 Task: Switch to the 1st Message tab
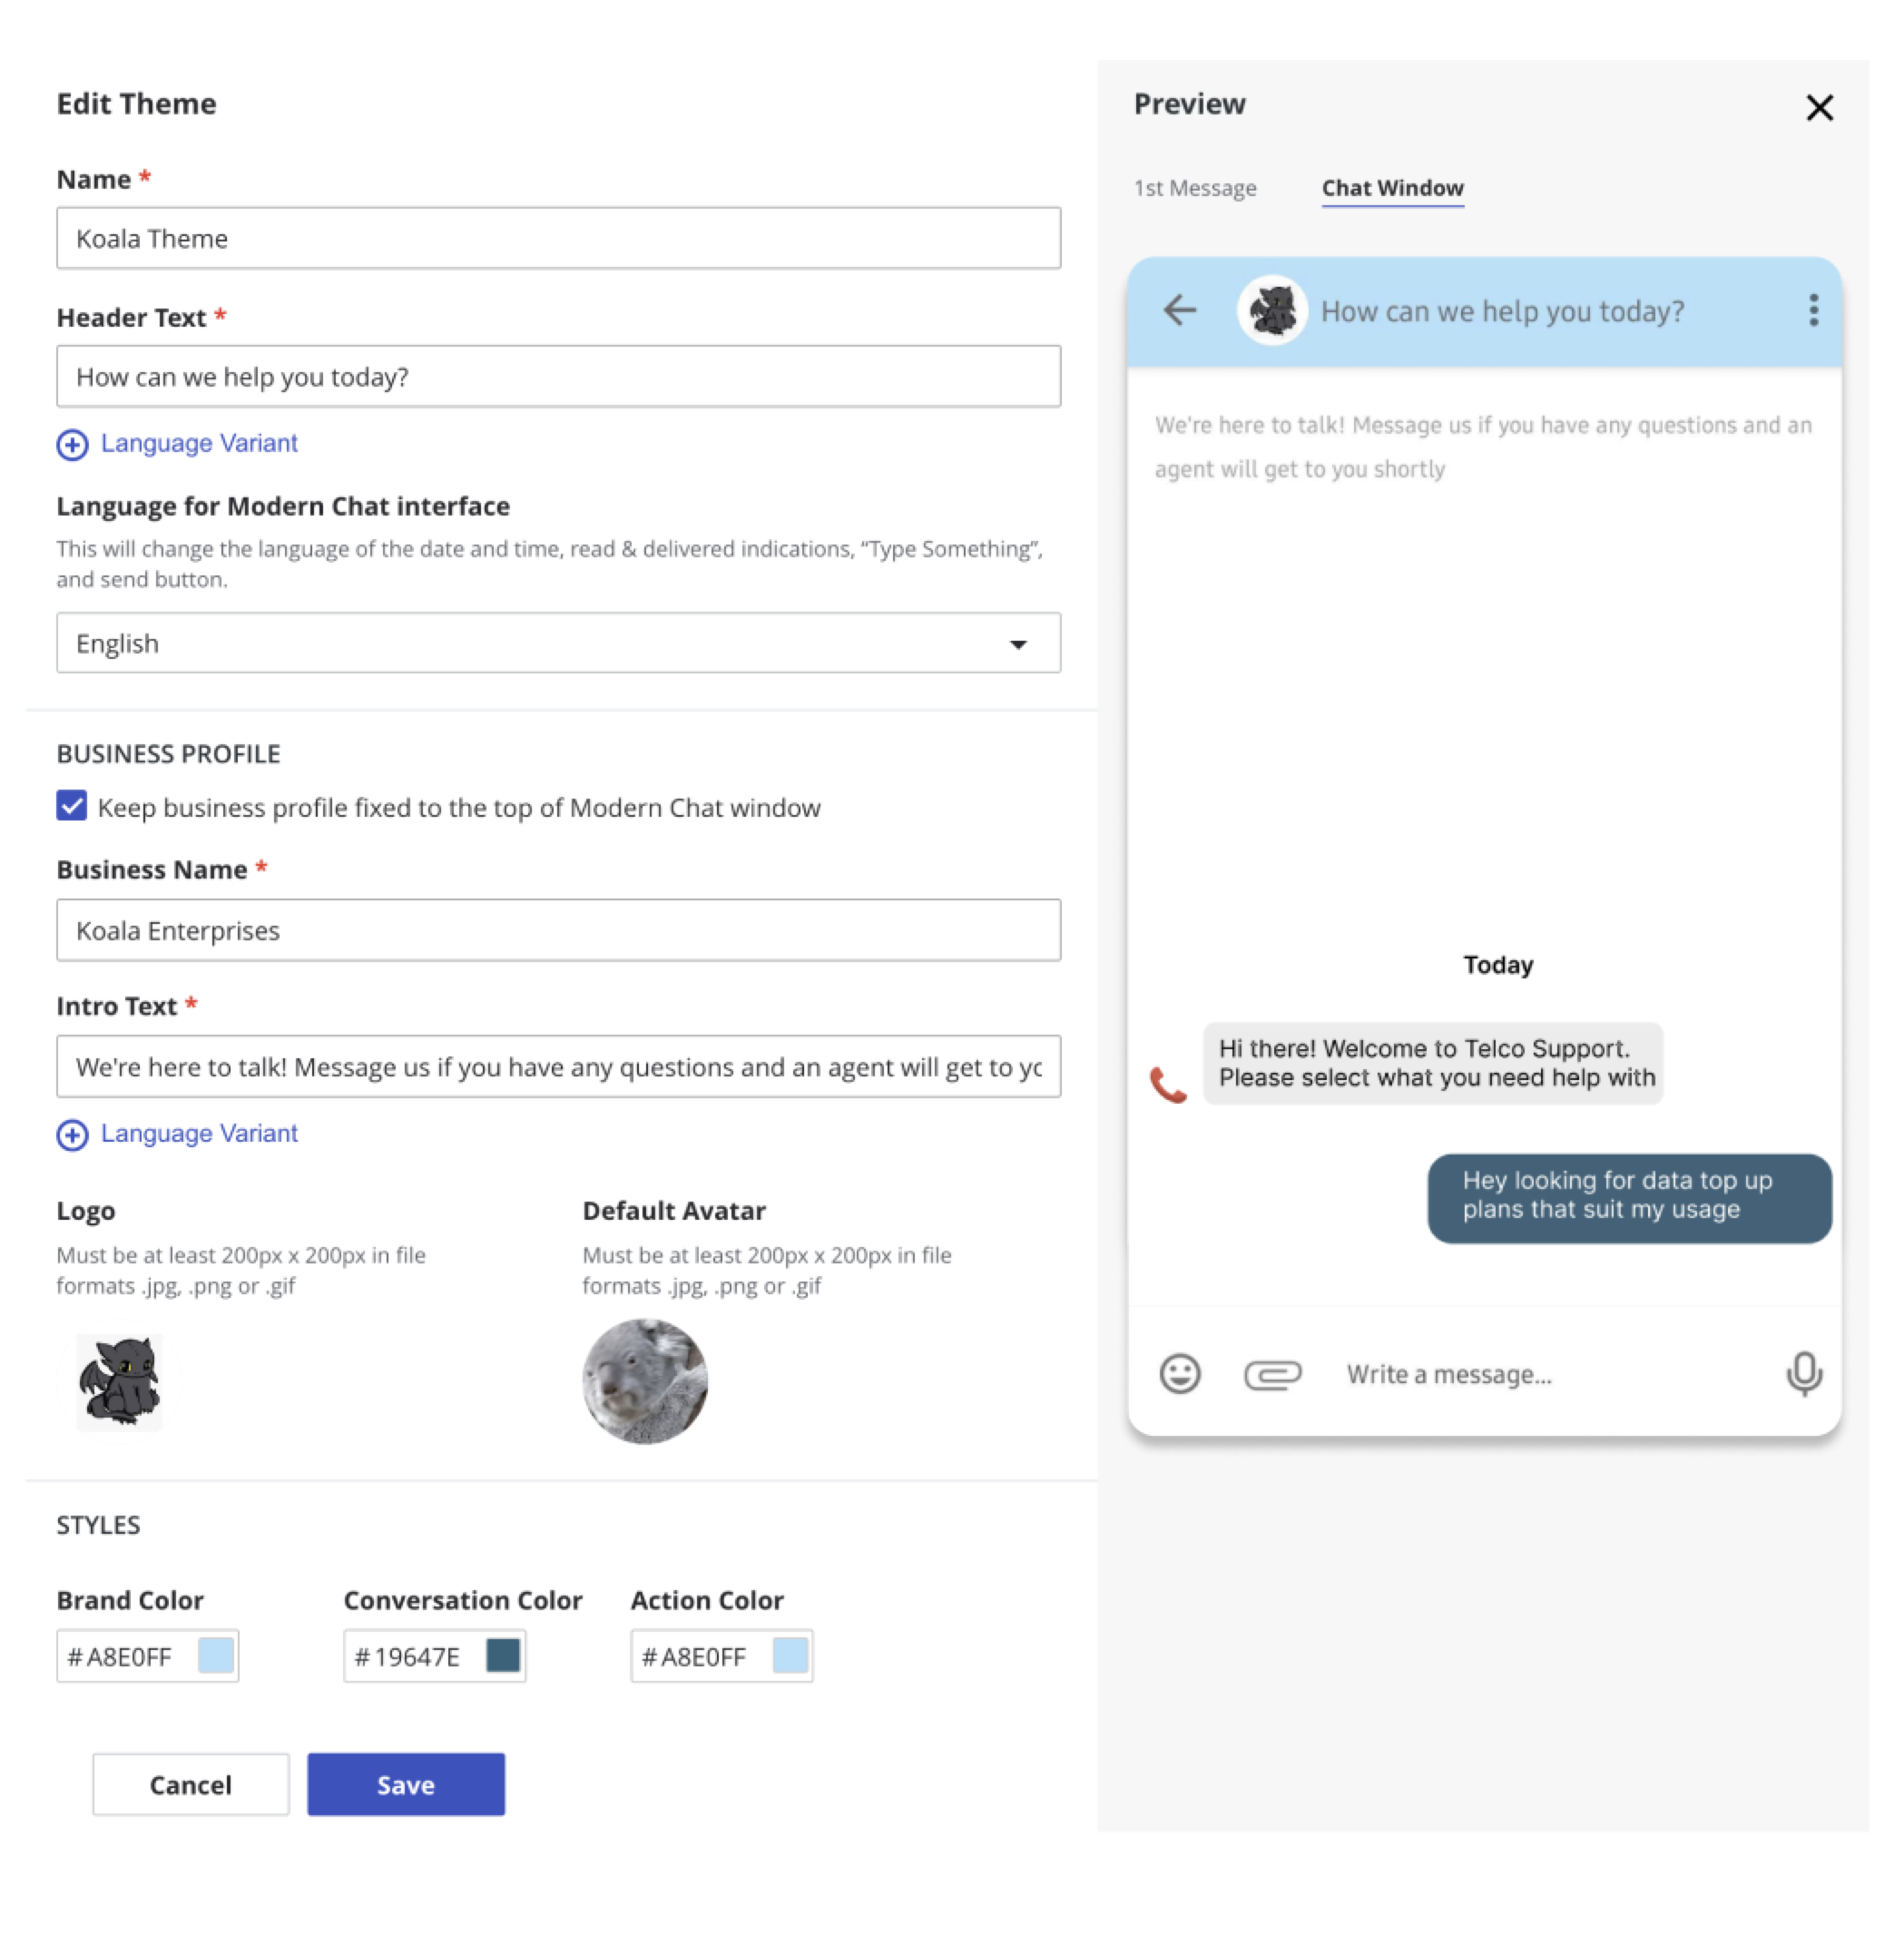(1194, 188)
